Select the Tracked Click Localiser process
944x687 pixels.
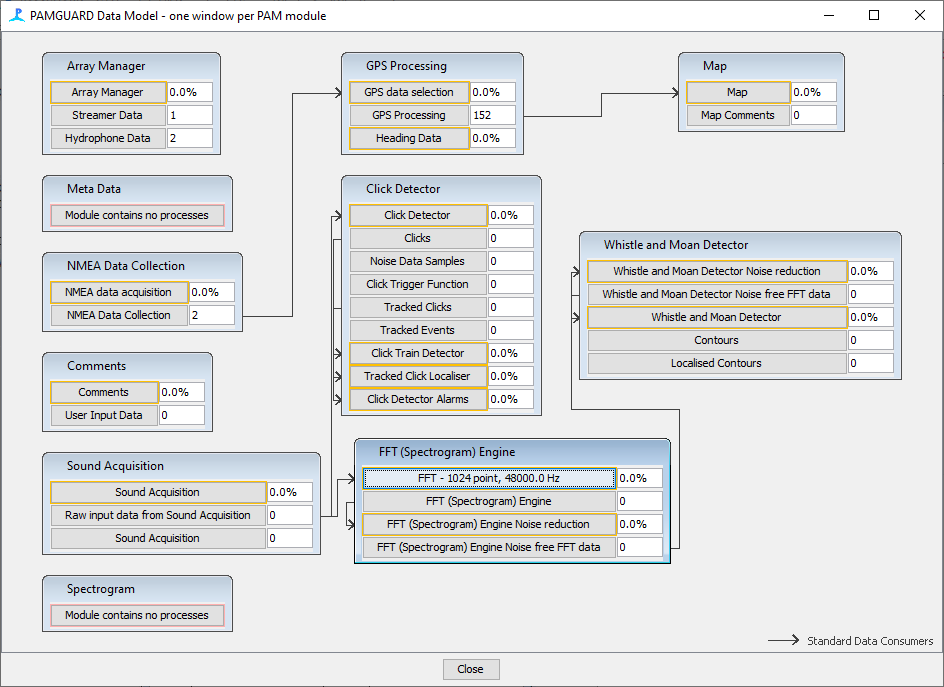pyautogui.click(x=418, y=376)
